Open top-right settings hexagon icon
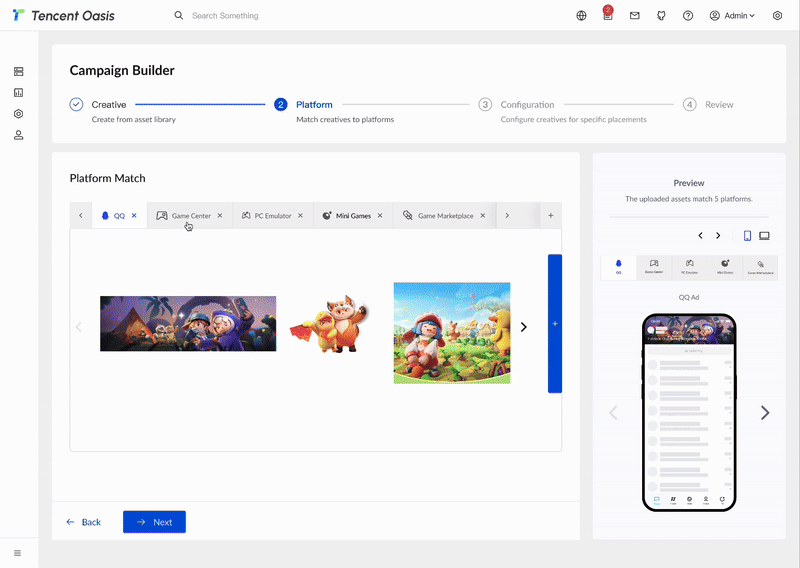 [777, 15]
